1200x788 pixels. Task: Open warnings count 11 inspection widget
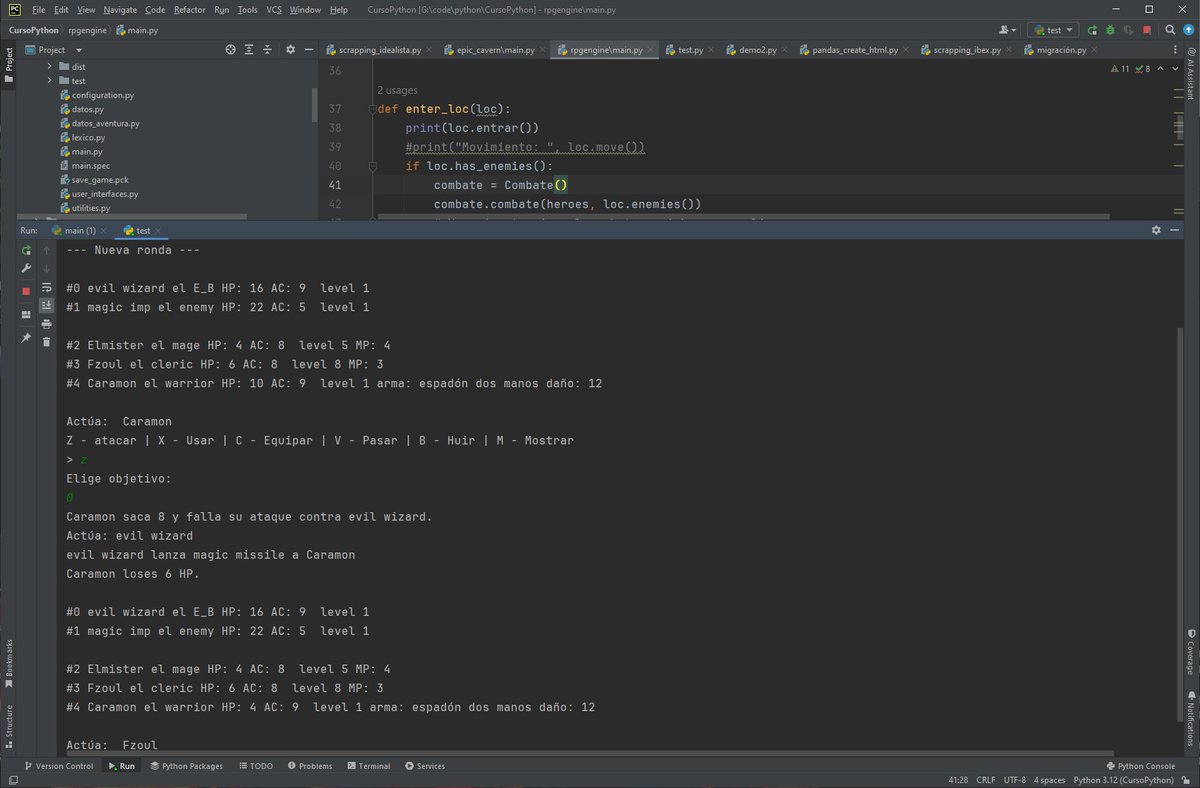1120,69
